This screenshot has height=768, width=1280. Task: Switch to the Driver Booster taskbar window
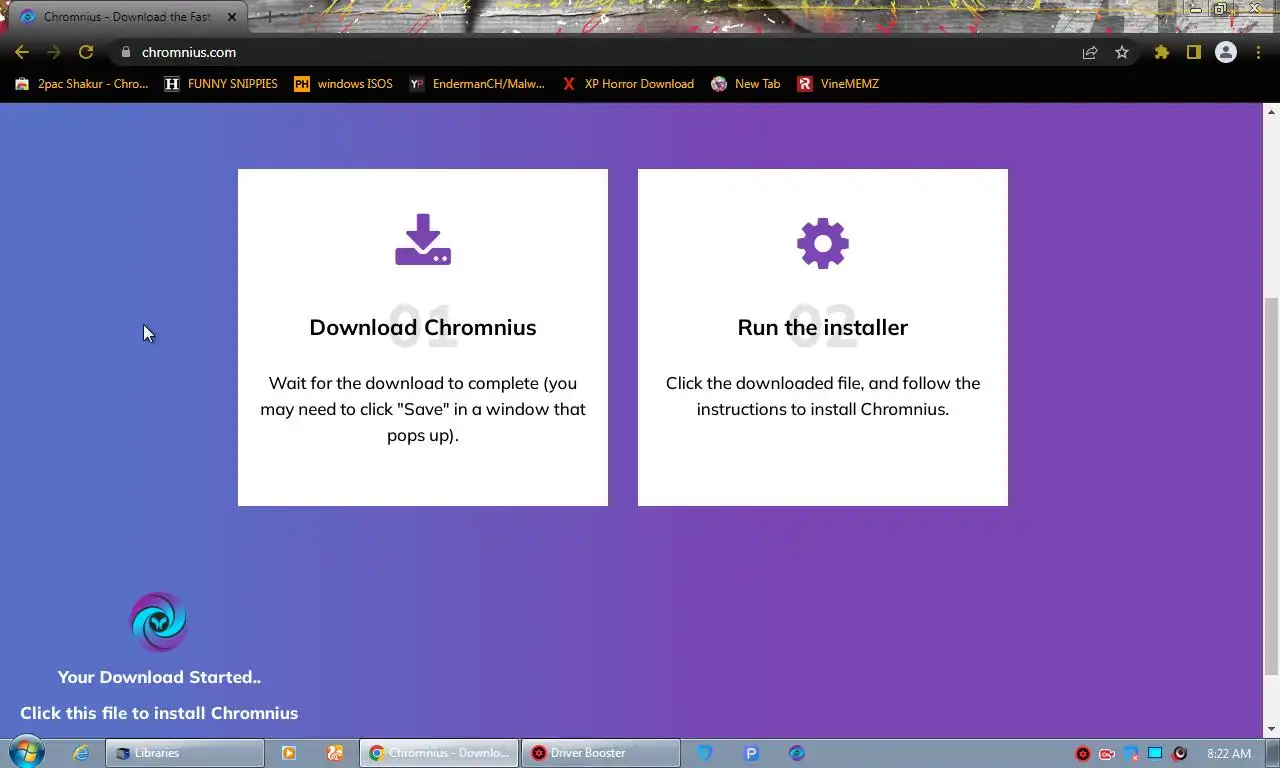(x=601, y=753)
